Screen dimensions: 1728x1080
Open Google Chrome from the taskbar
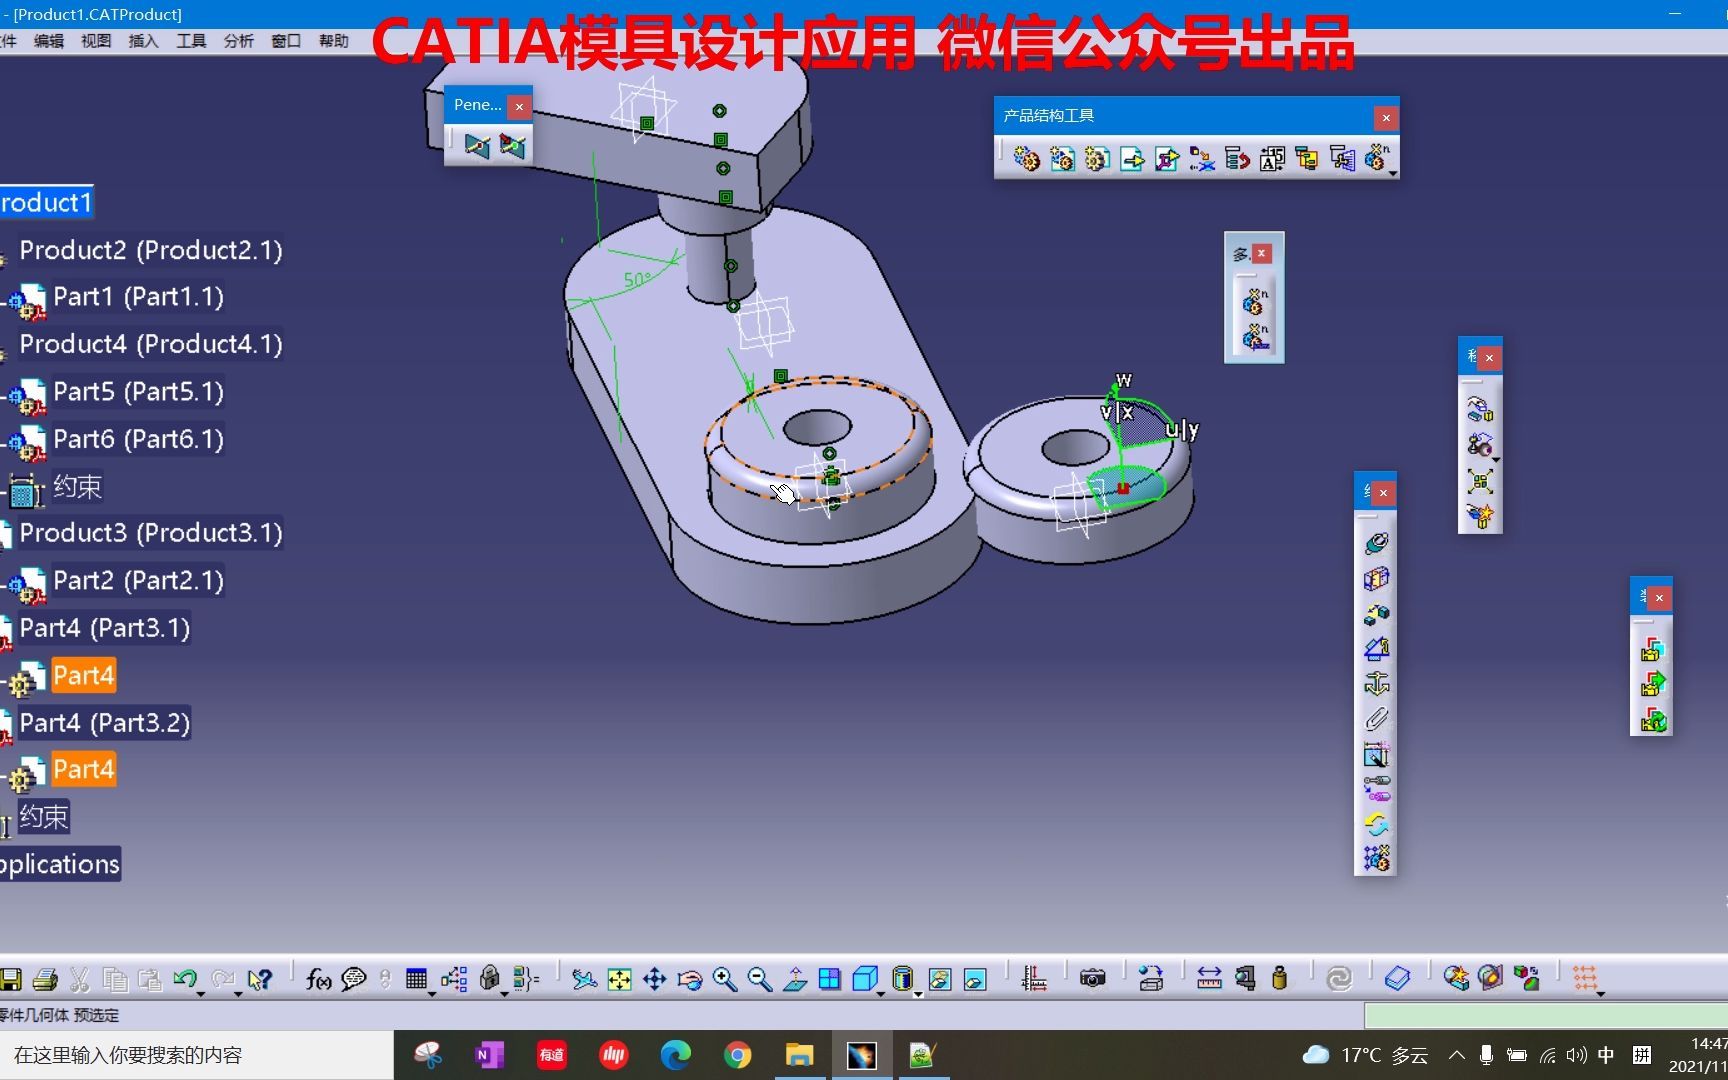coord(738,1055)
